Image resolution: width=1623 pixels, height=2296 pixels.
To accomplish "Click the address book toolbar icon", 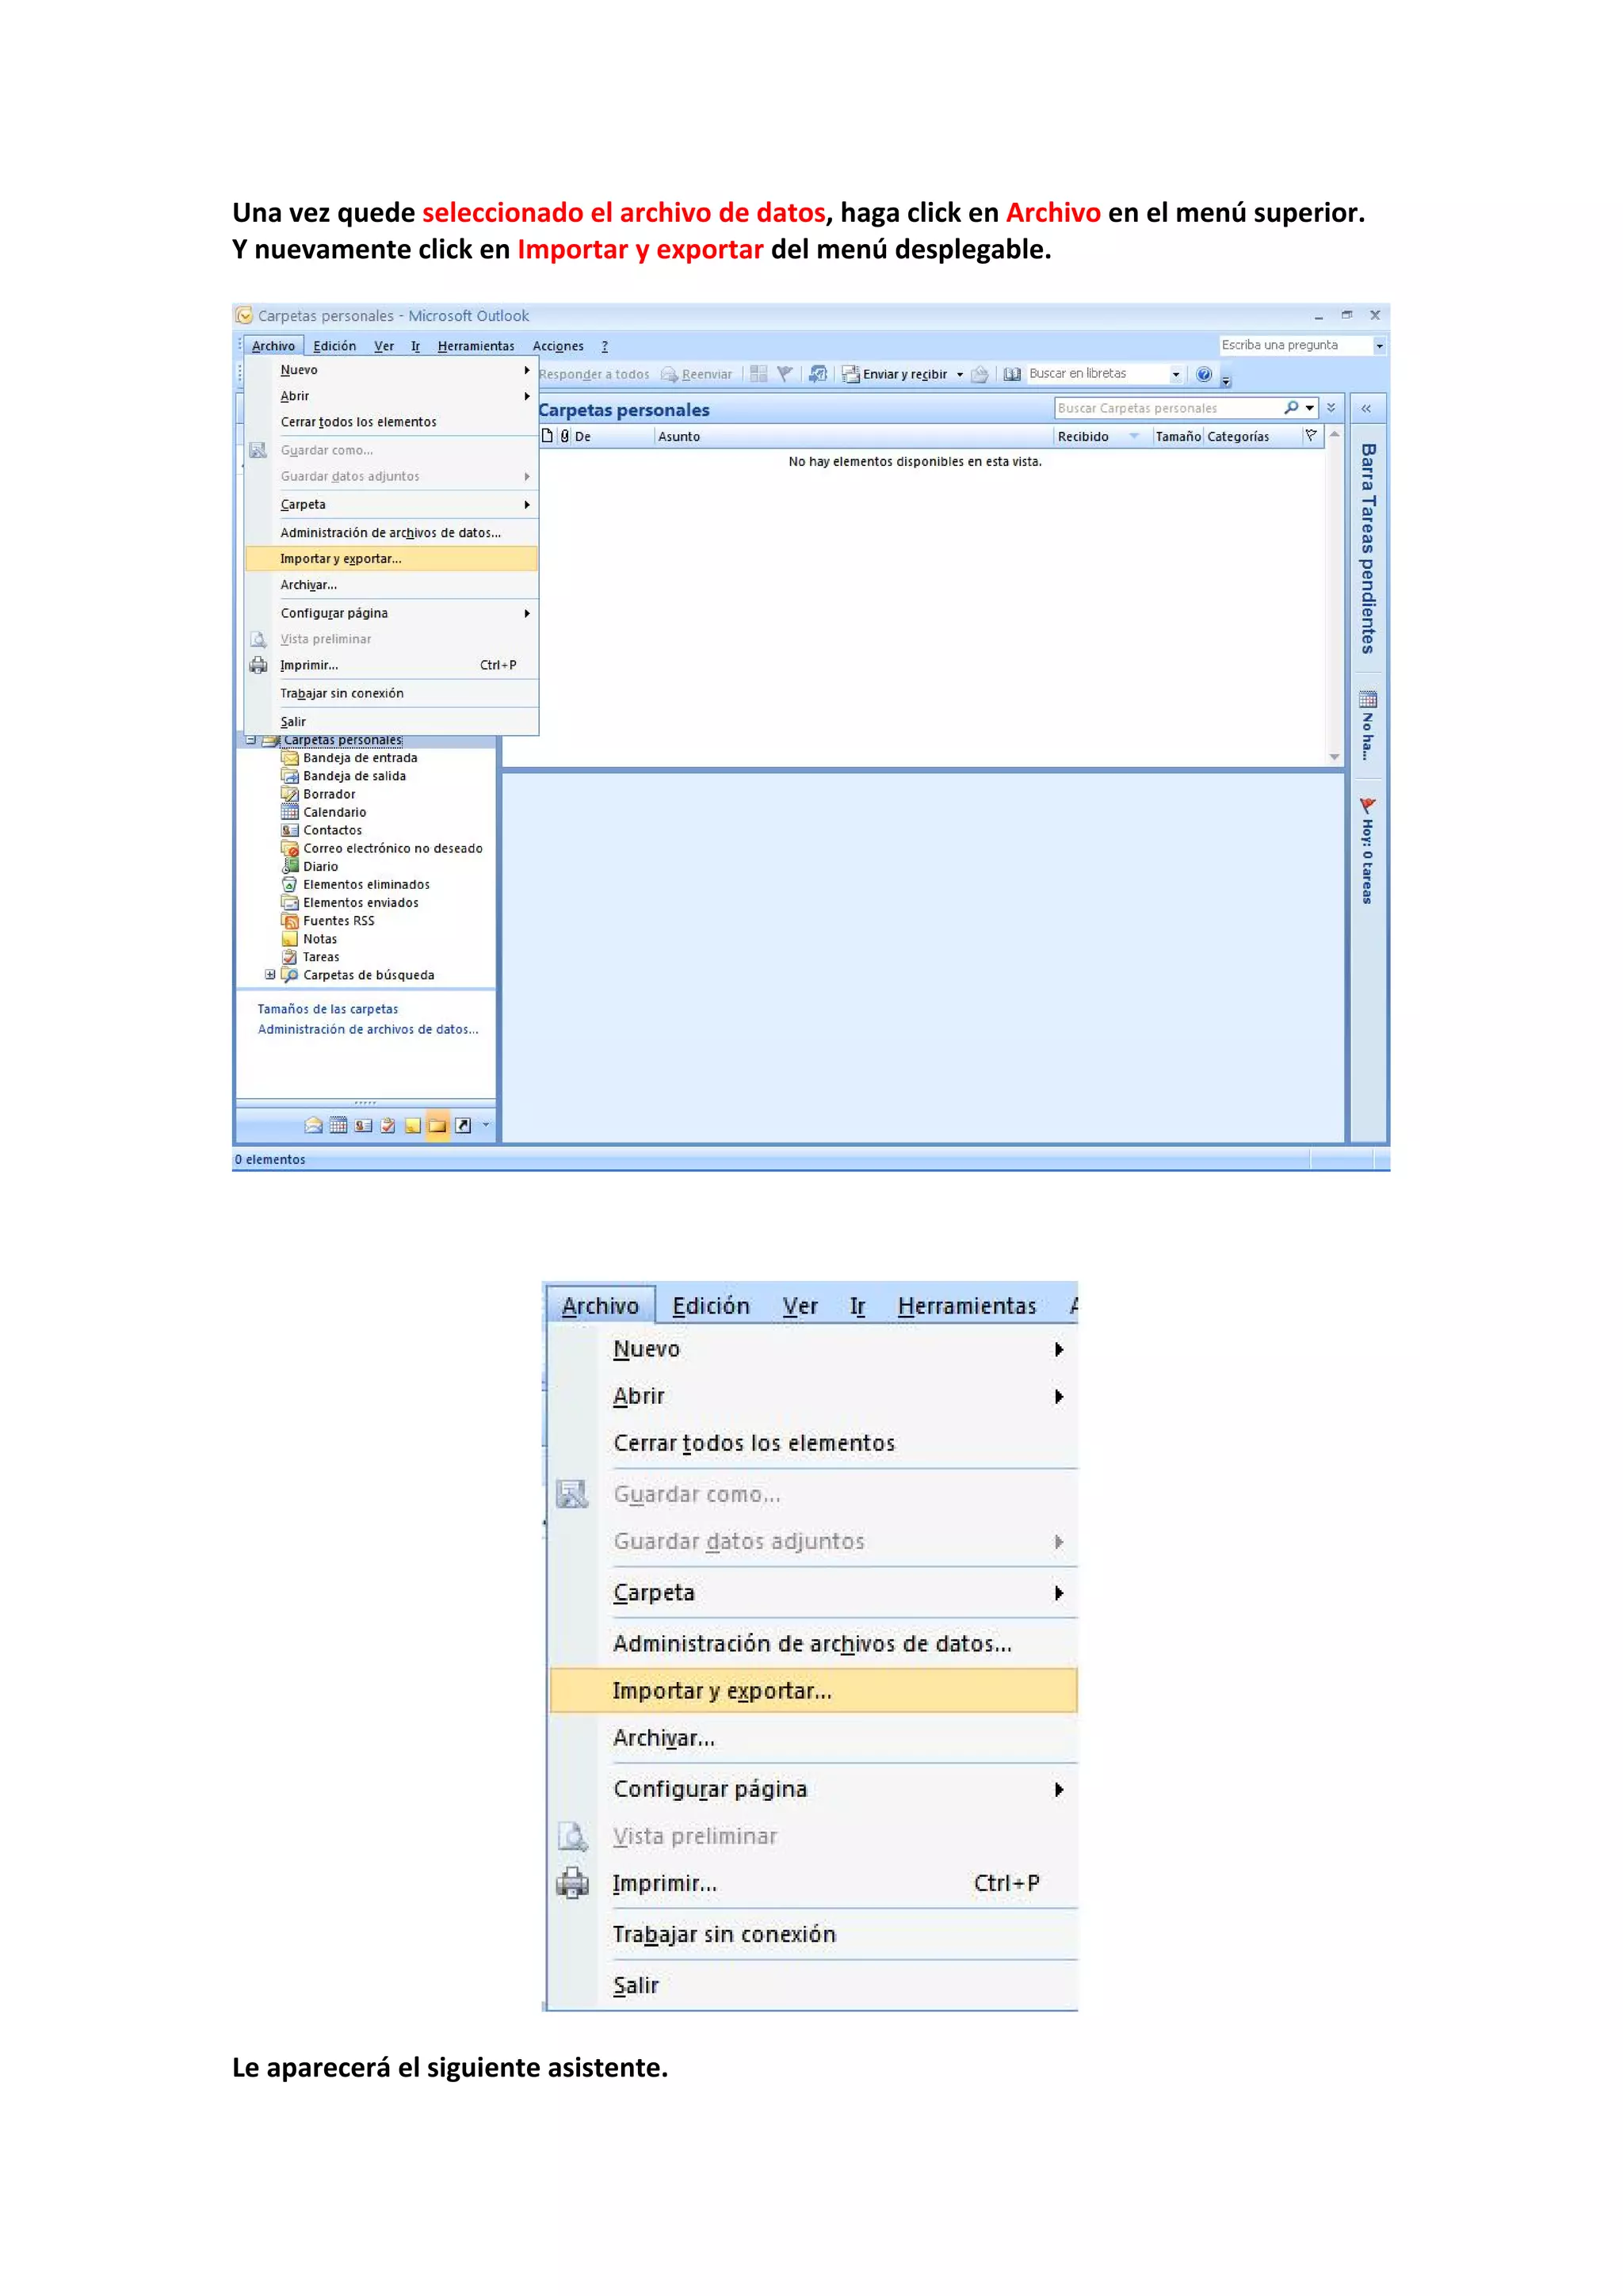I will (1012, 374).
